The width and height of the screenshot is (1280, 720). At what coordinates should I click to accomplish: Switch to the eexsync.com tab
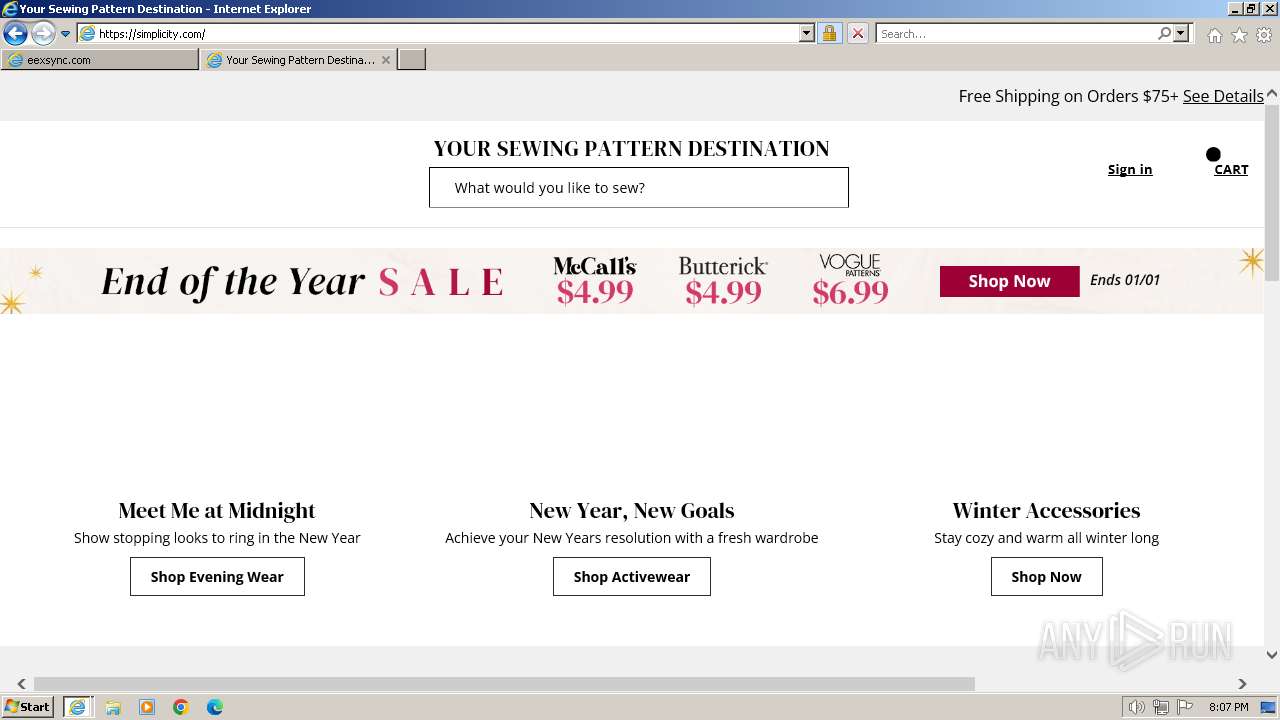coord(100,60)
